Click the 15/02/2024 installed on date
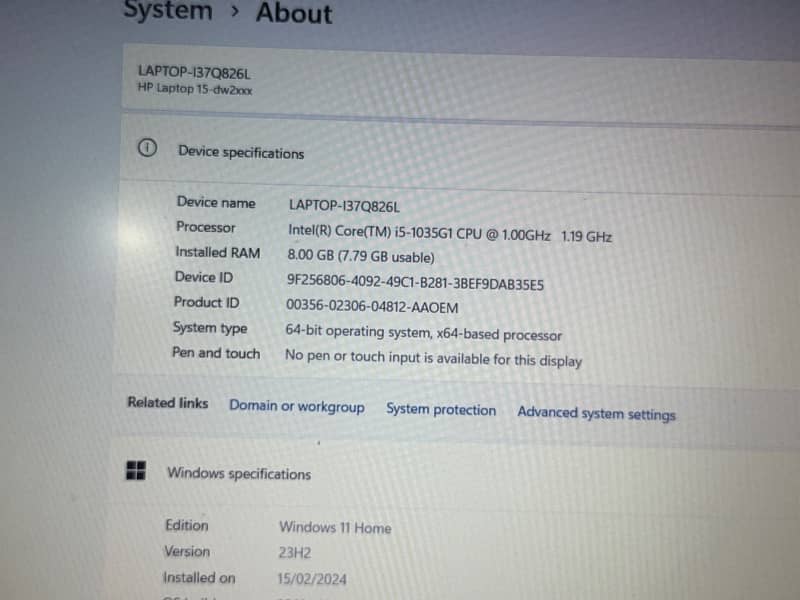Viewport: 800px width, 600px height. 312,578
